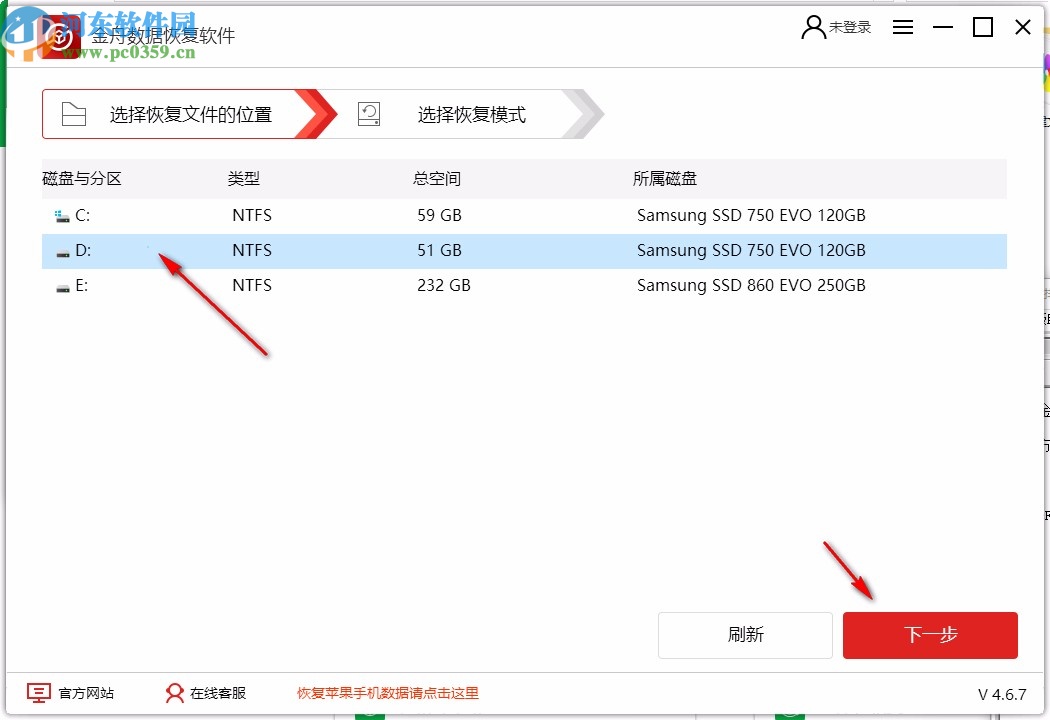
Task: Open the hamburger menu
Action: [902, 27]
